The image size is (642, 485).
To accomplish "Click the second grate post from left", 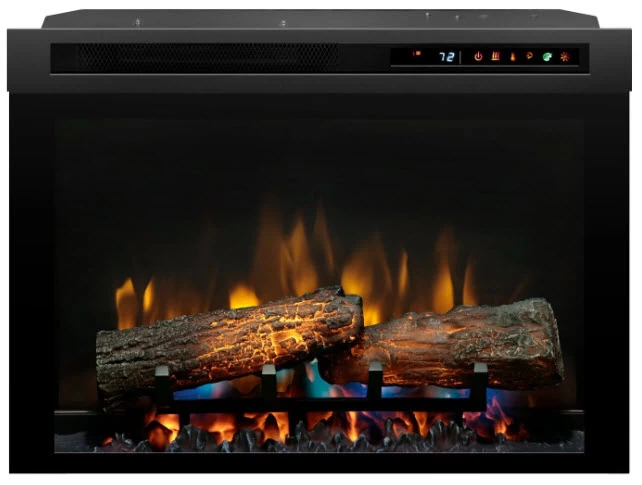I will click(268, 383).
